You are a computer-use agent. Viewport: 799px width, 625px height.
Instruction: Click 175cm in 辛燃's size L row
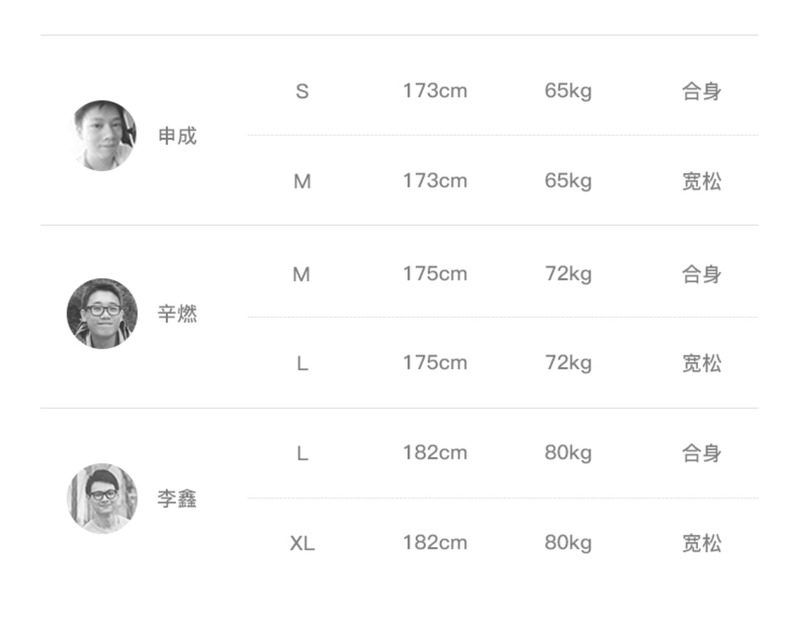[435, 363]
